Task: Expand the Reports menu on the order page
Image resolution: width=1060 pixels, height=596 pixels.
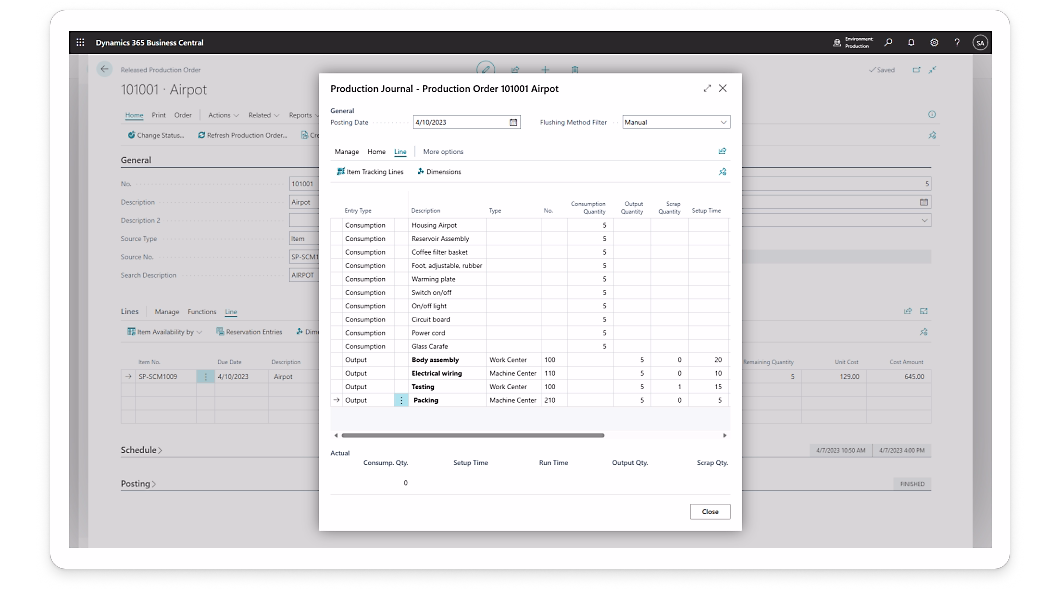Action: pos(303,115)
